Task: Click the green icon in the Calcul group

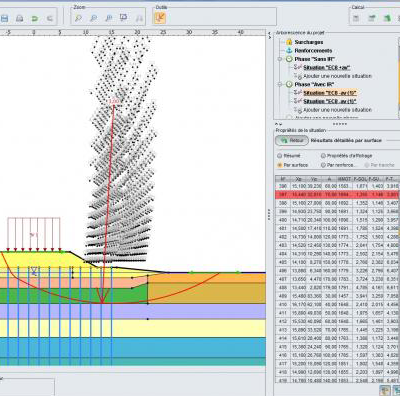Action: (387, 18)
